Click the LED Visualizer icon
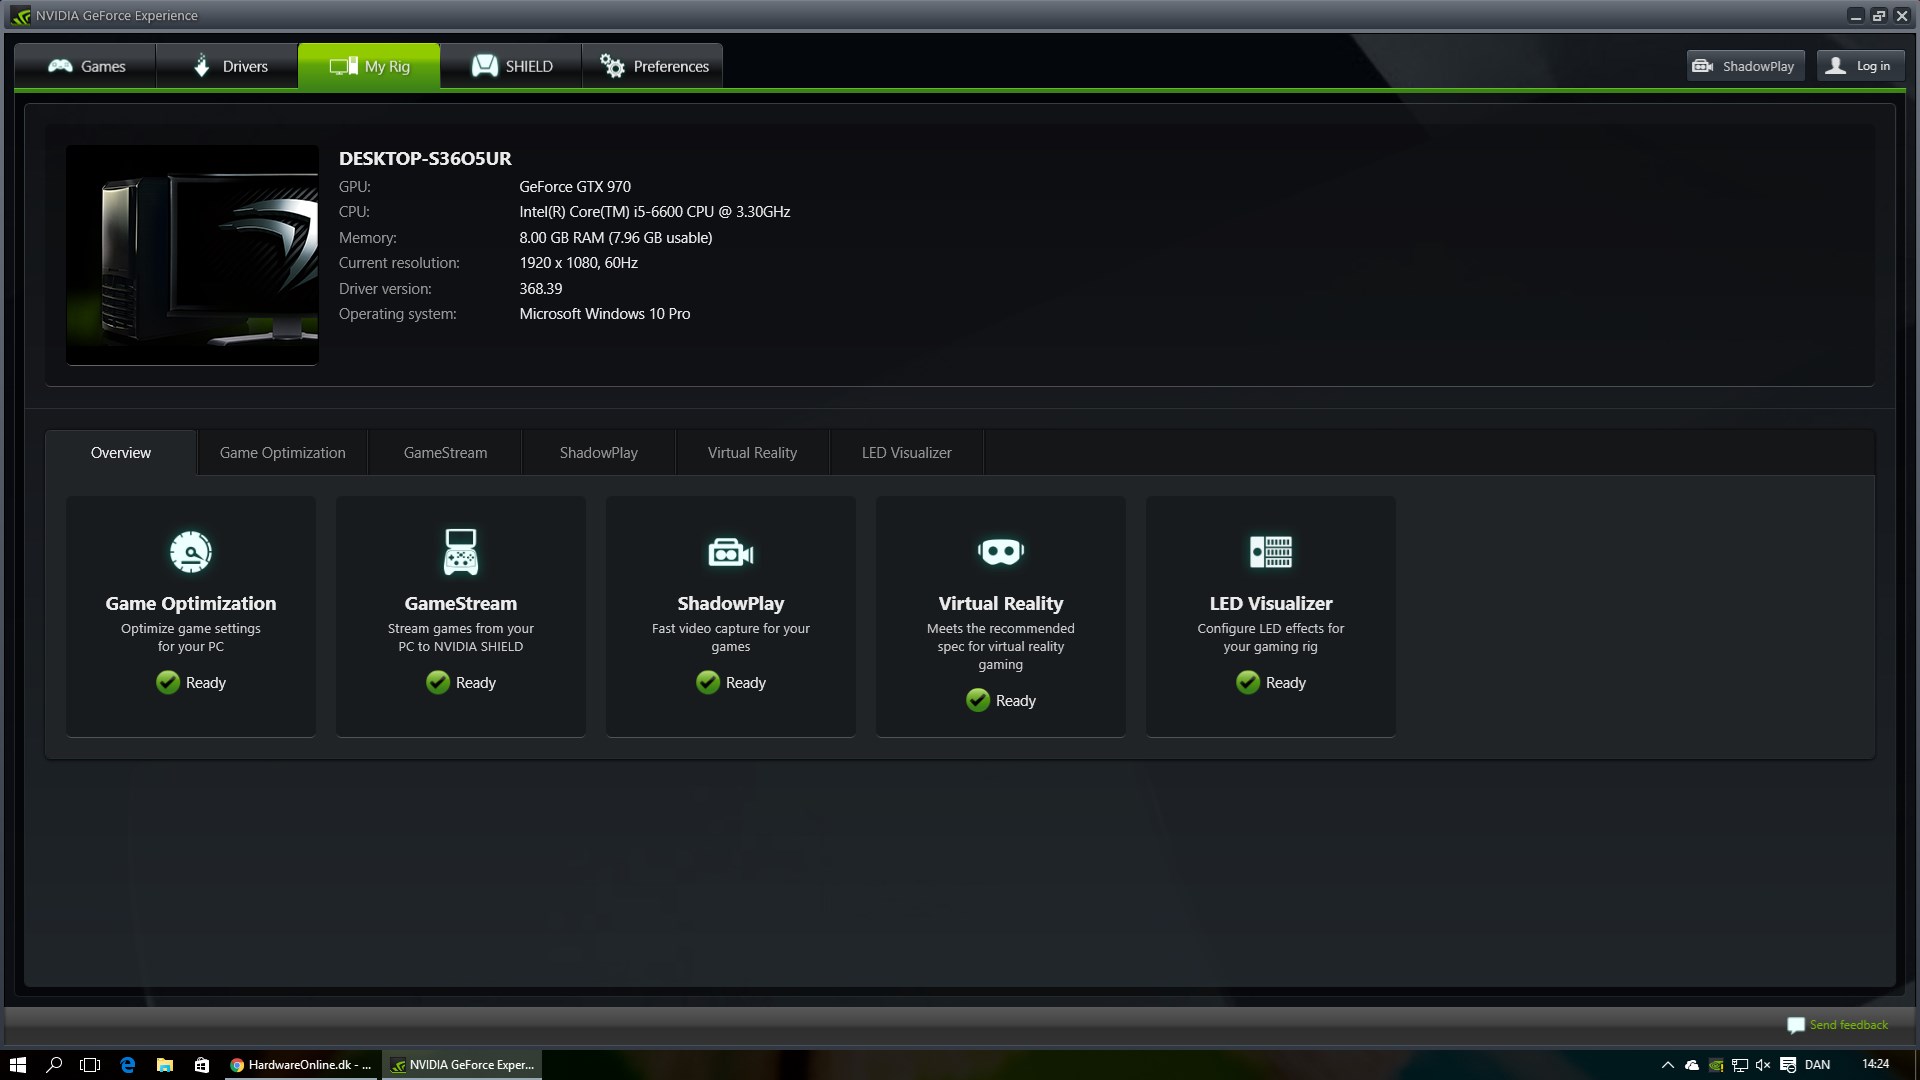Screen dimensions: 1920x1080 click(1270, 552)
